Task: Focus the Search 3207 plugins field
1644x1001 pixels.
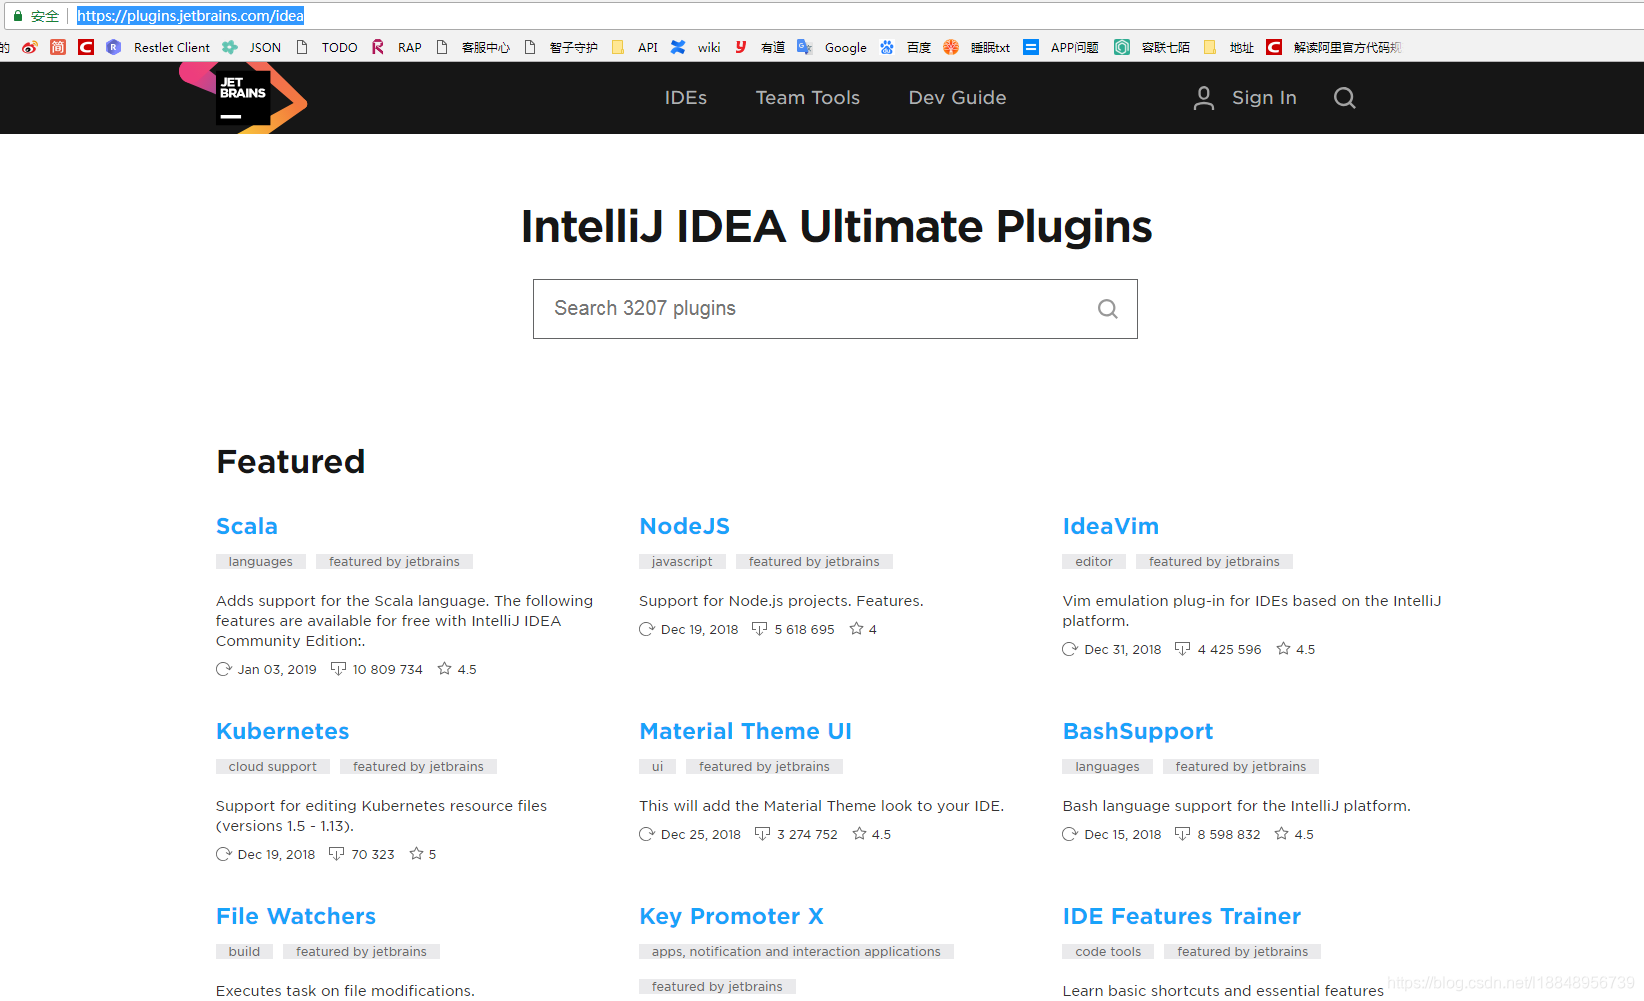Action: tap(835, 309)
